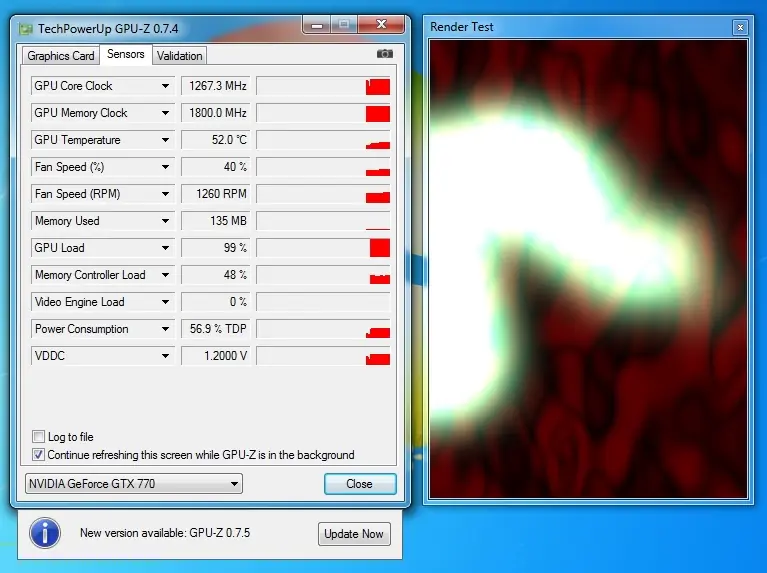The image size is (767, 573).
Task: Click the 1.2000 V VDDC value
Action: coord(216,356)
